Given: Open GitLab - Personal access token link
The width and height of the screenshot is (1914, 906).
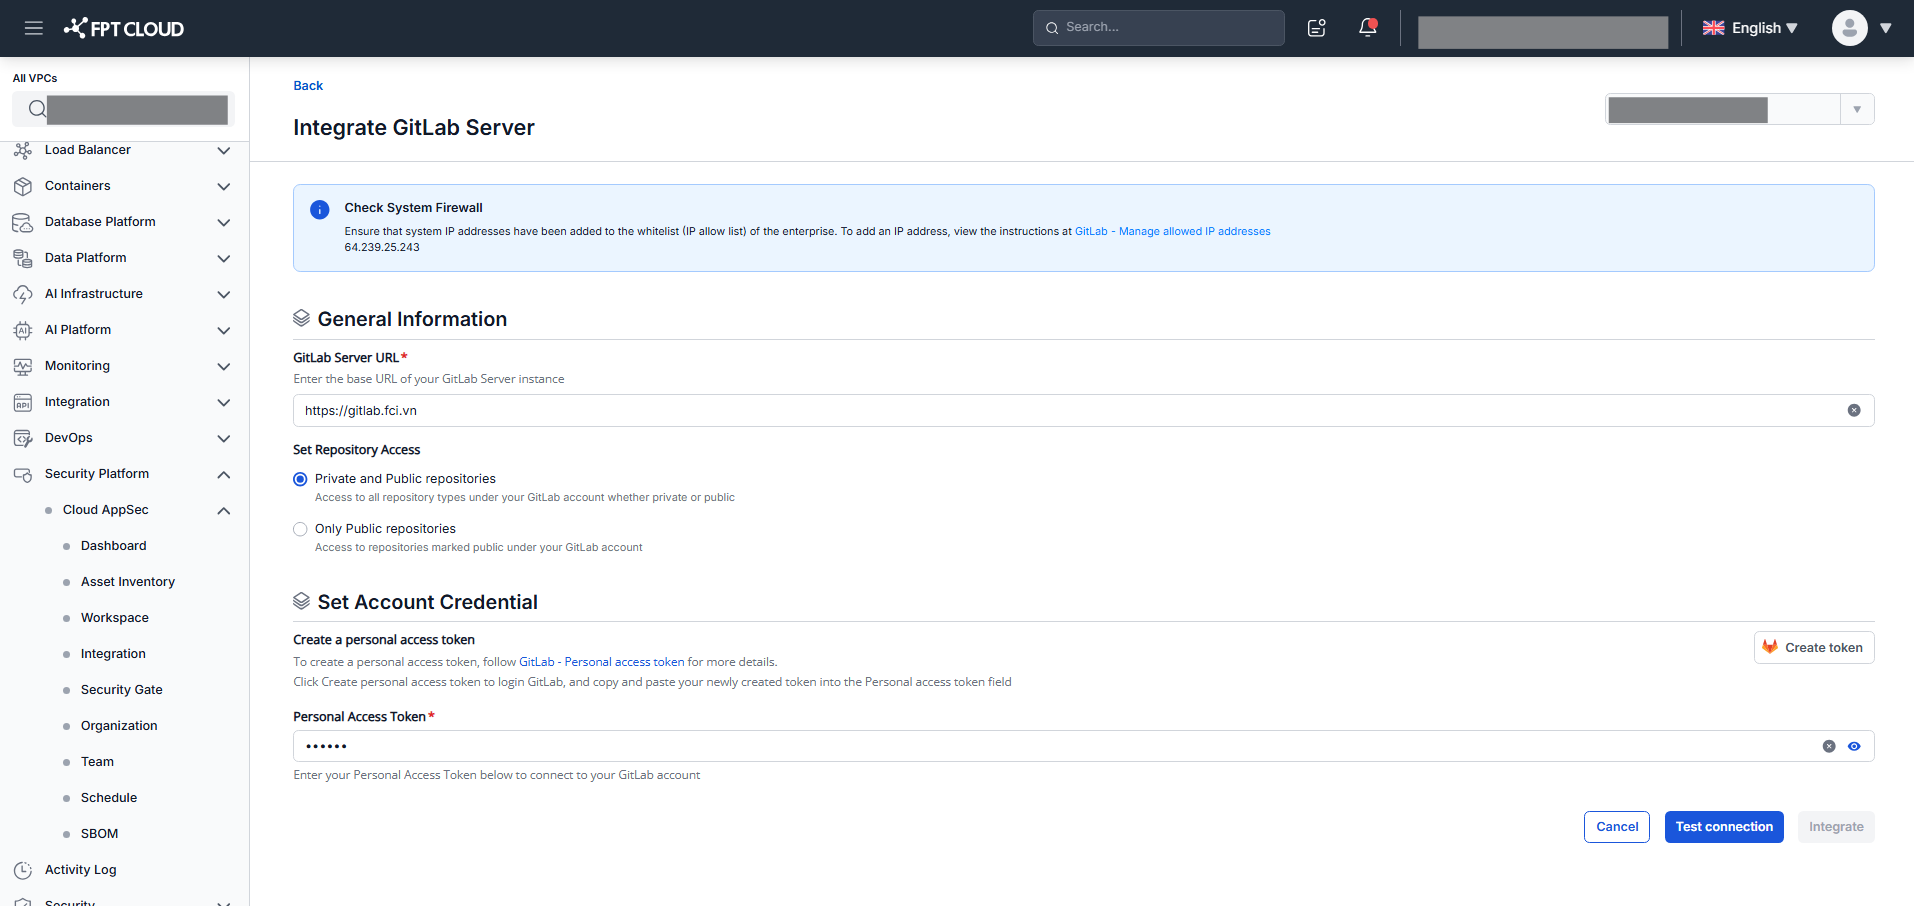Looking at the screenshot, I should (601, 662).
